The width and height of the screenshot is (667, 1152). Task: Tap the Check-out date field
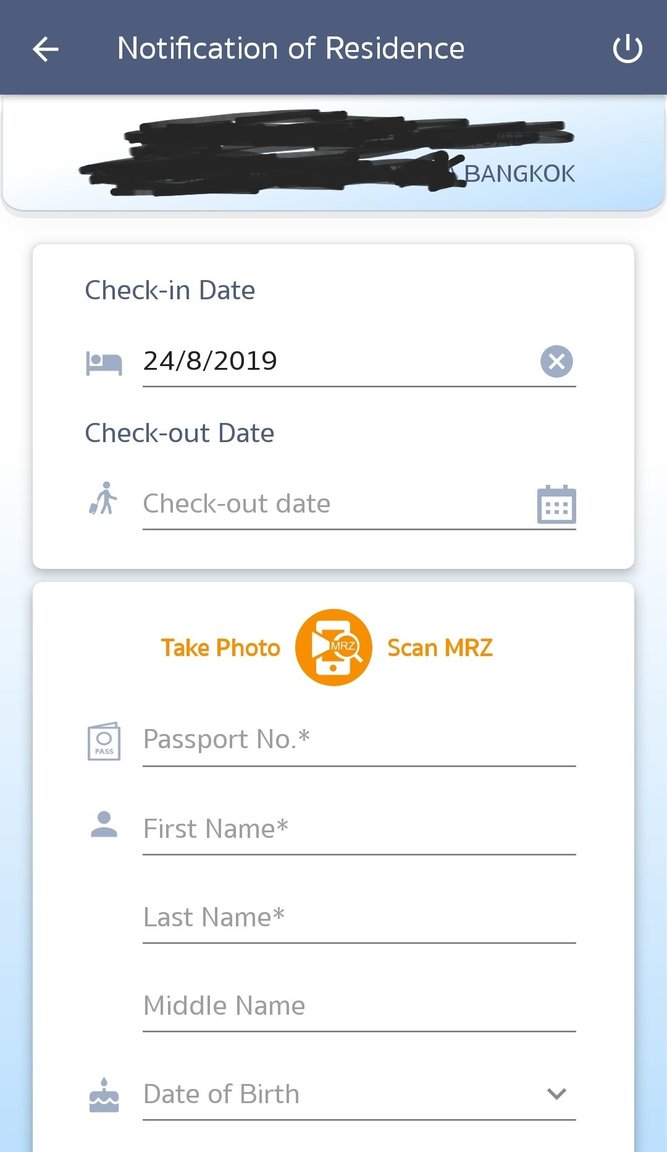click(300, 503)
